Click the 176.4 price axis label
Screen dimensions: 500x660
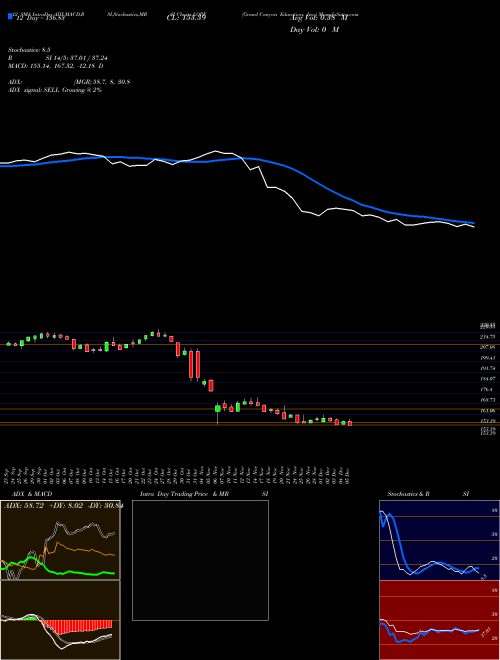[x=488, y=389]
